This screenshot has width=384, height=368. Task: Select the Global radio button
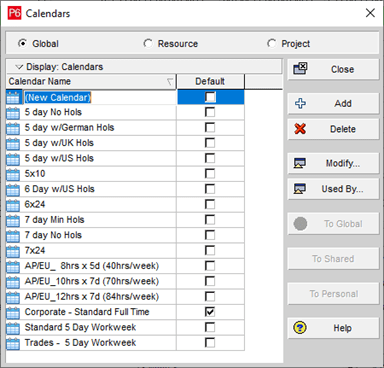click(22, 44)
